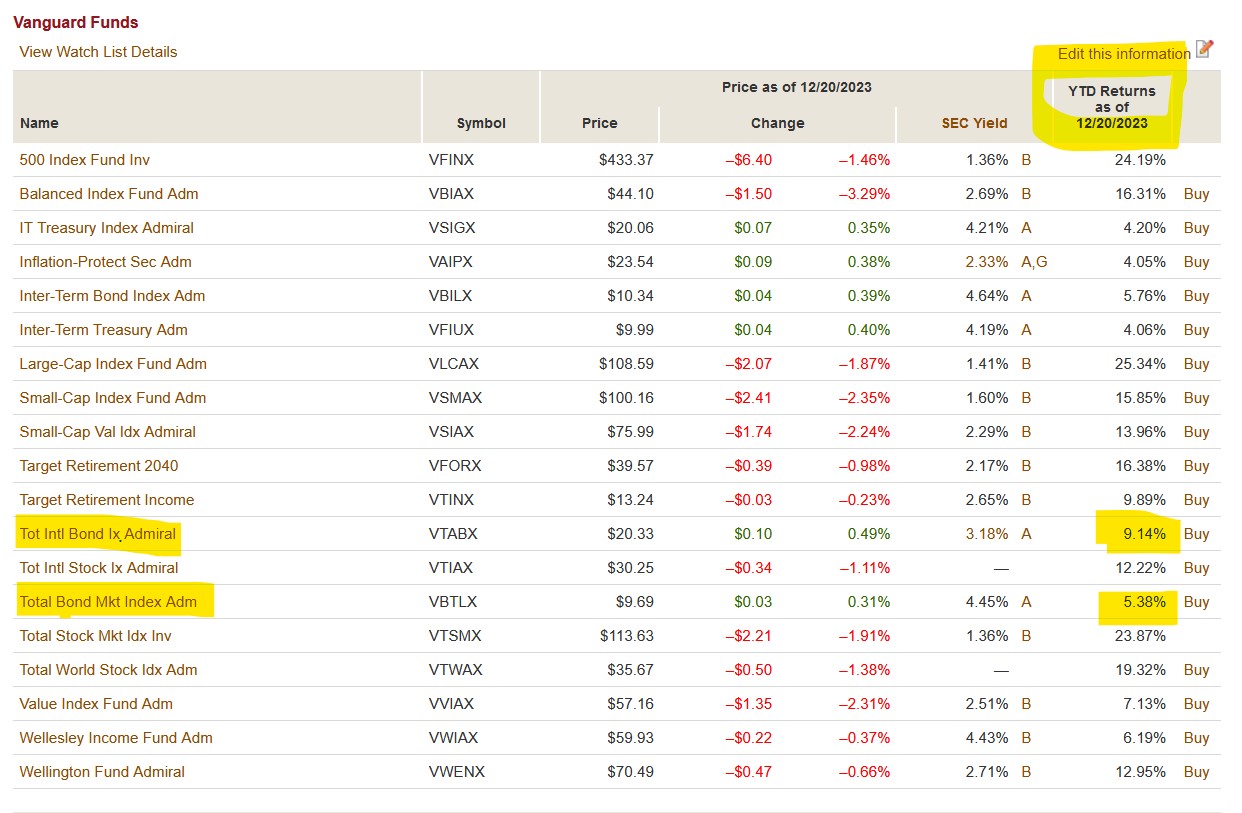The height and width of the screenshot is (813, 1242).
Task: Click the Name column header
Action: pos(39,124)
